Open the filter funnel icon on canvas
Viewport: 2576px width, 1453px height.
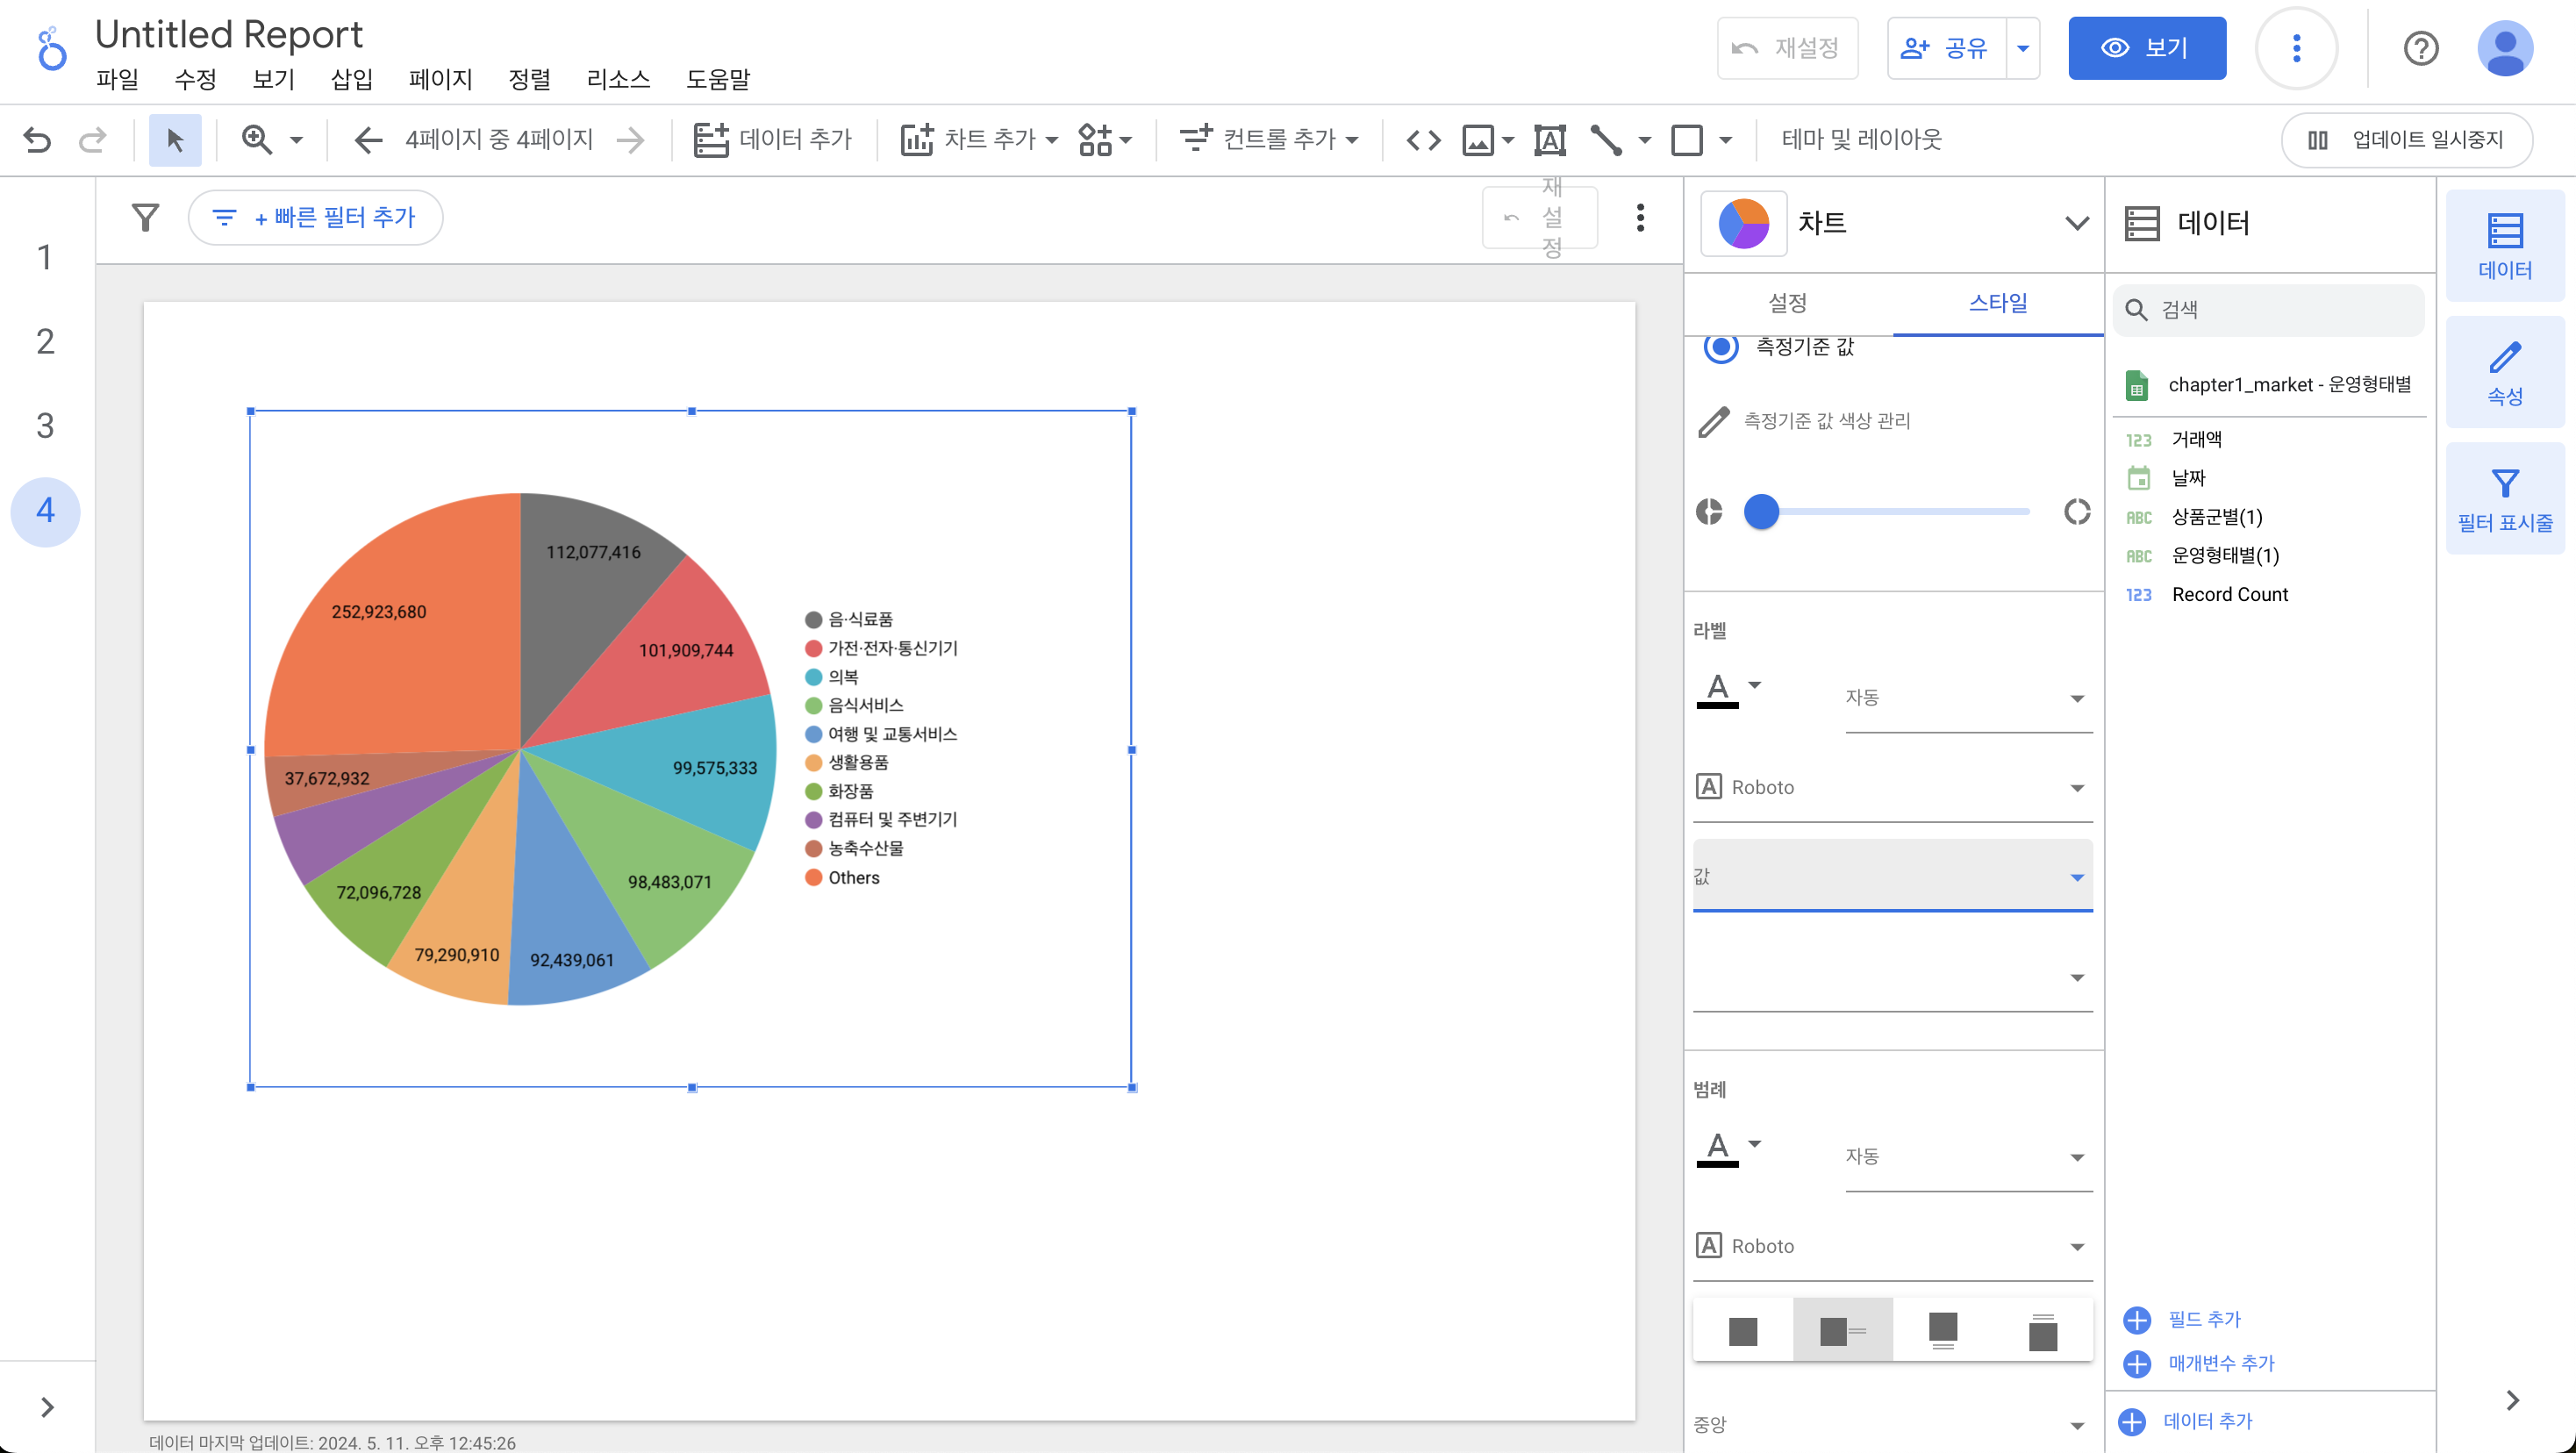click(146, 217)
